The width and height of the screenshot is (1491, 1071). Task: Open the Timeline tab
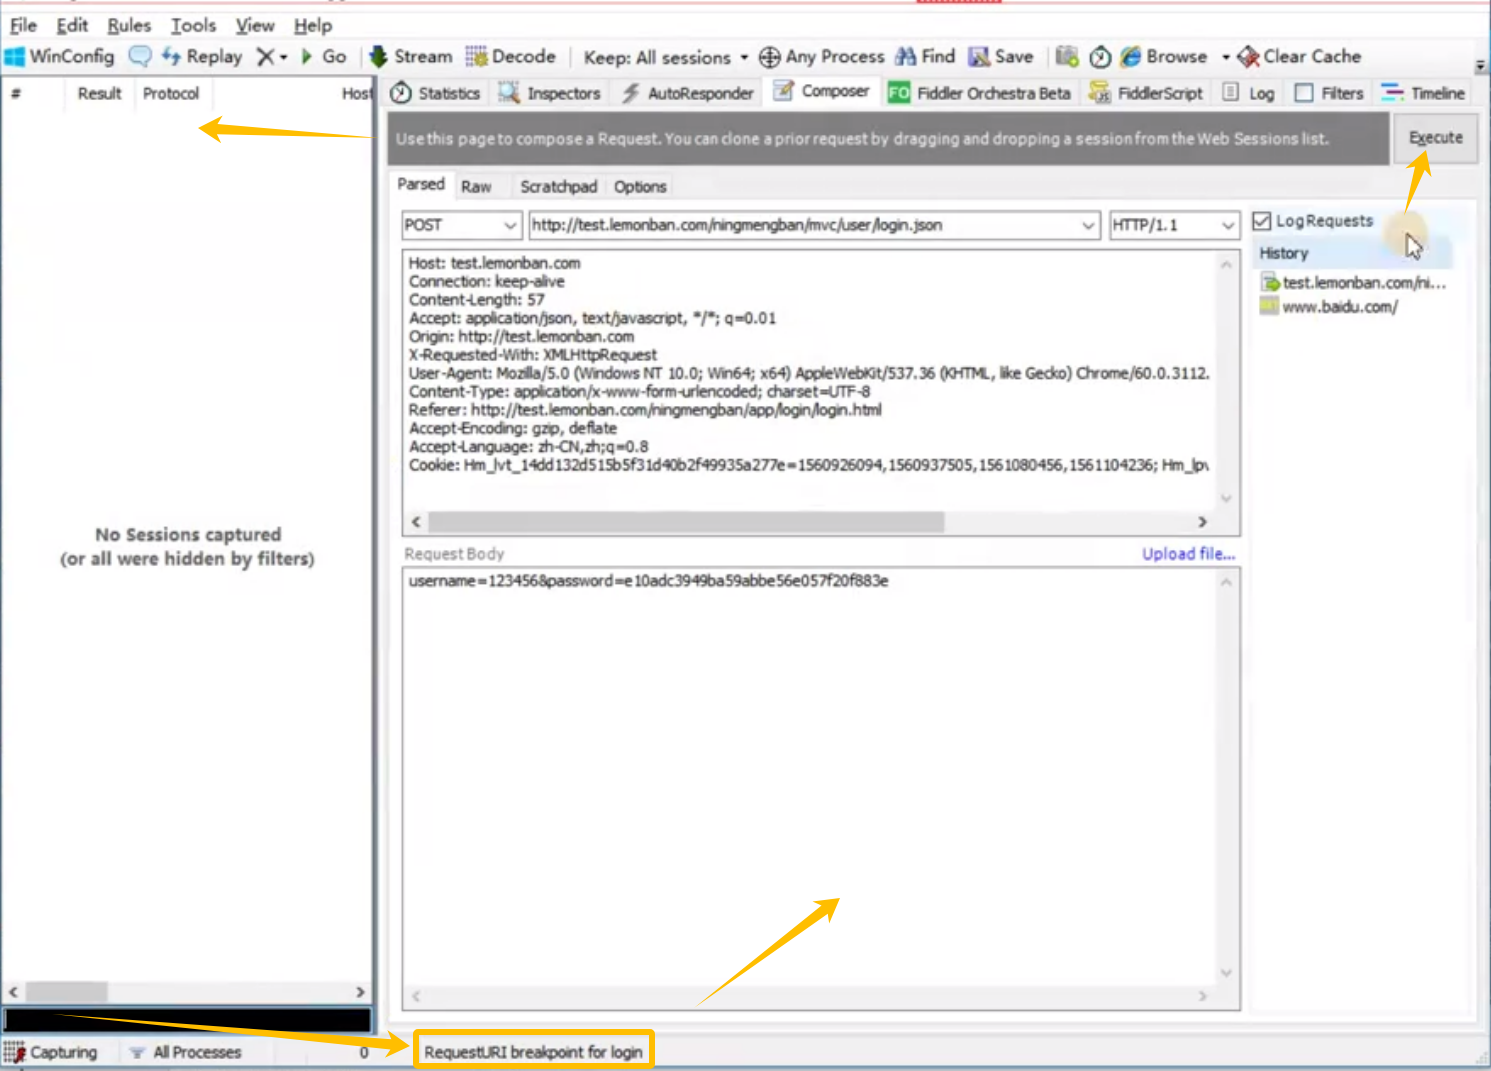point(1423,93)
